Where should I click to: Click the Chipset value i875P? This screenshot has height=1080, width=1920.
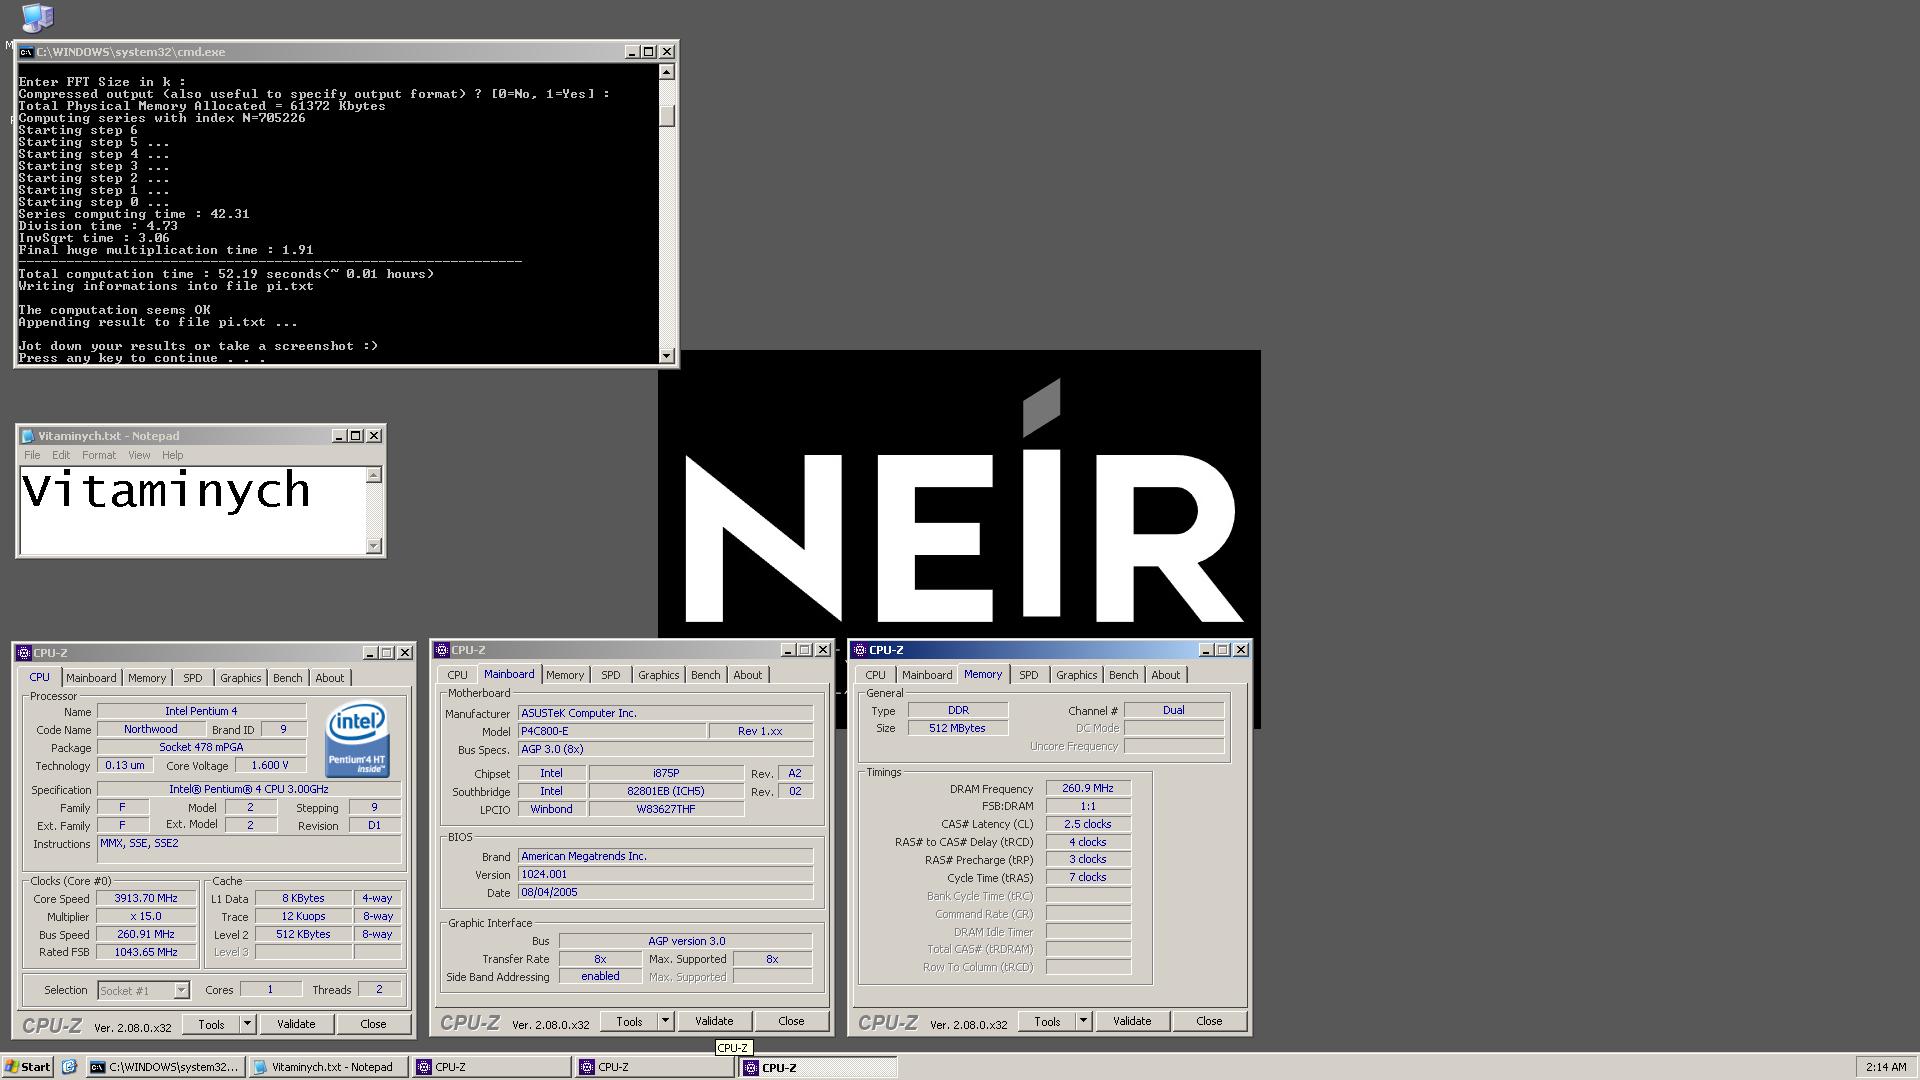pyautogui.click(x=666, y=773)
